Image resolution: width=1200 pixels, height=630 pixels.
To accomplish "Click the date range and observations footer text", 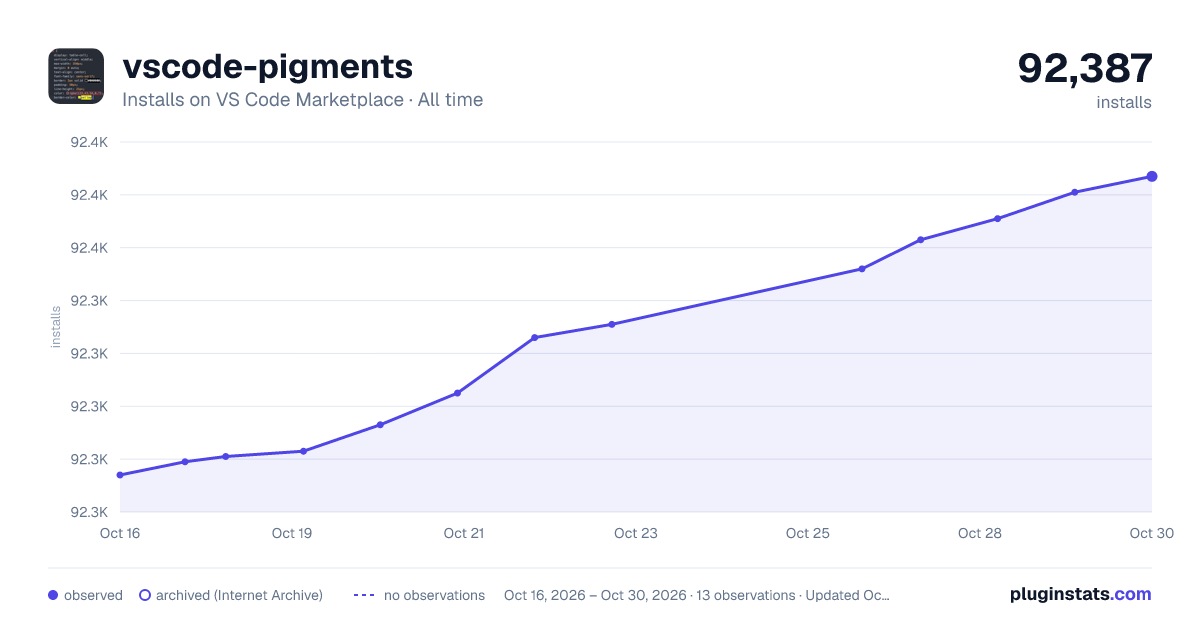I will [x=697, y=595].
